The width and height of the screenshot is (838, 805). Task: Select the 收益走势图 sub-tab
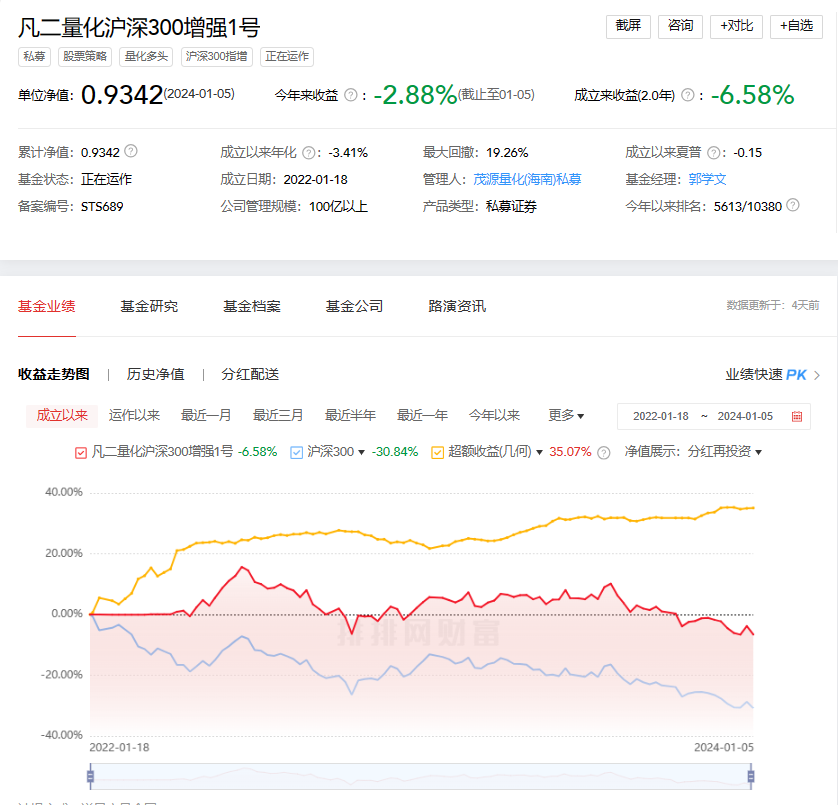point(53,374)
